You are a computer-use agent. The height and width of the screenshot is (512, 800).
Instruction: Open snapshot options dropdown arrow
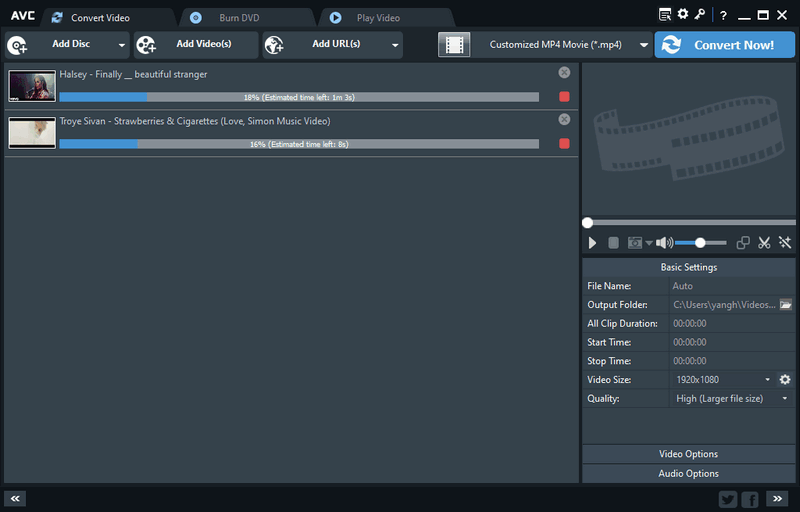coord(648,243)
